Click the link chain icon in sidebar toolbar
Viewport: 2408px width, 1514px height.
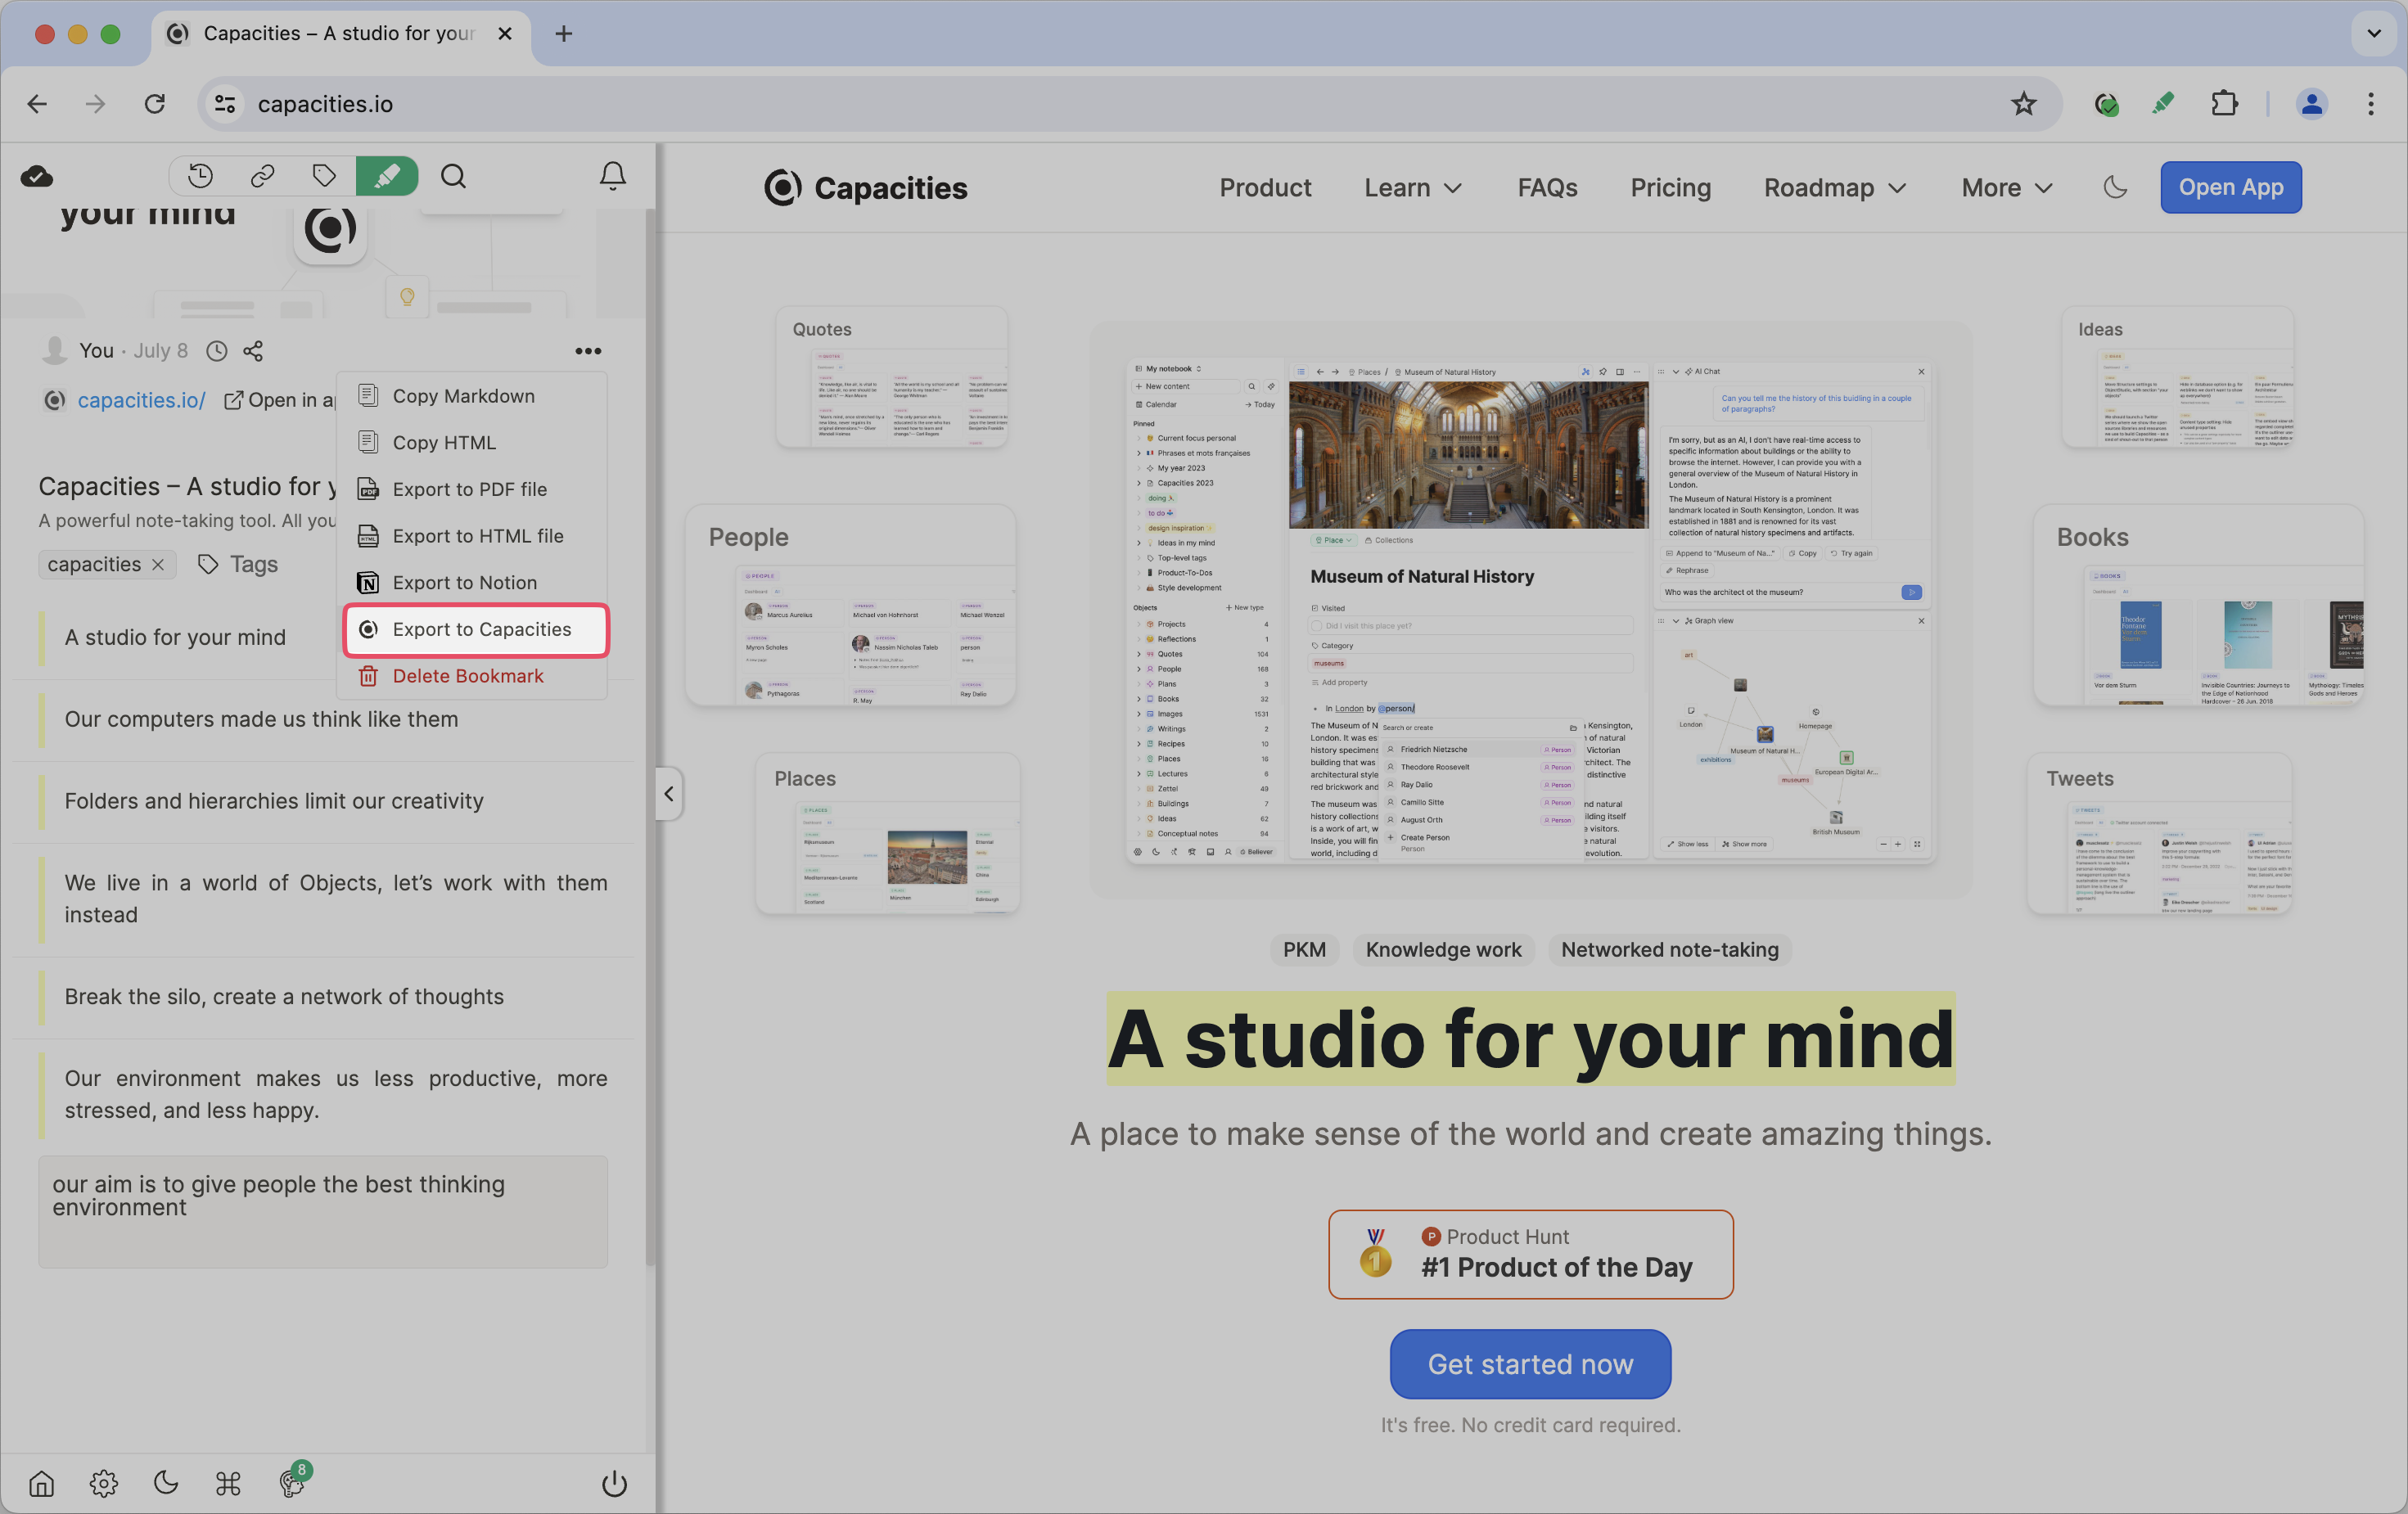click(x=262, y=176)
